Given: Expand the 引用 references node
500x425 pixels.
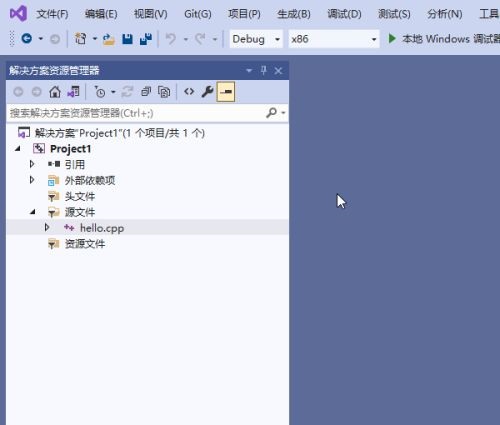Looking at the screenshot, I should click(32, 164).
